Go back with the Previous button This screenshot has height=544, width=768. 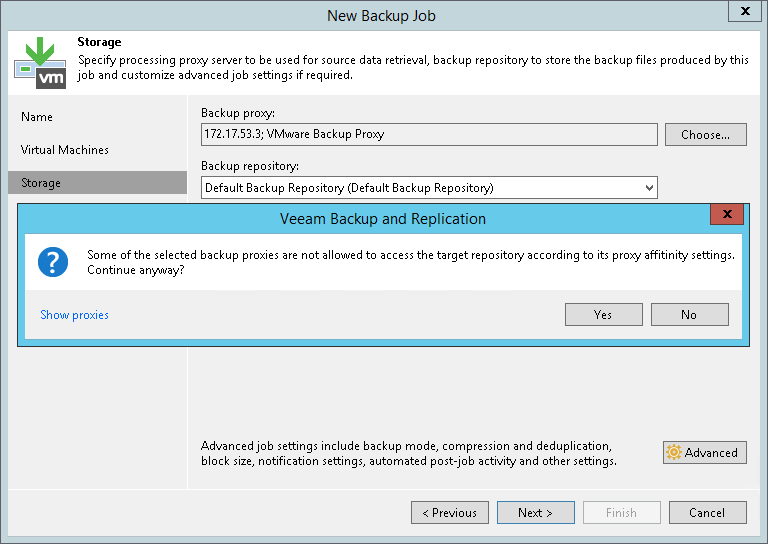(x=450, y=513)
